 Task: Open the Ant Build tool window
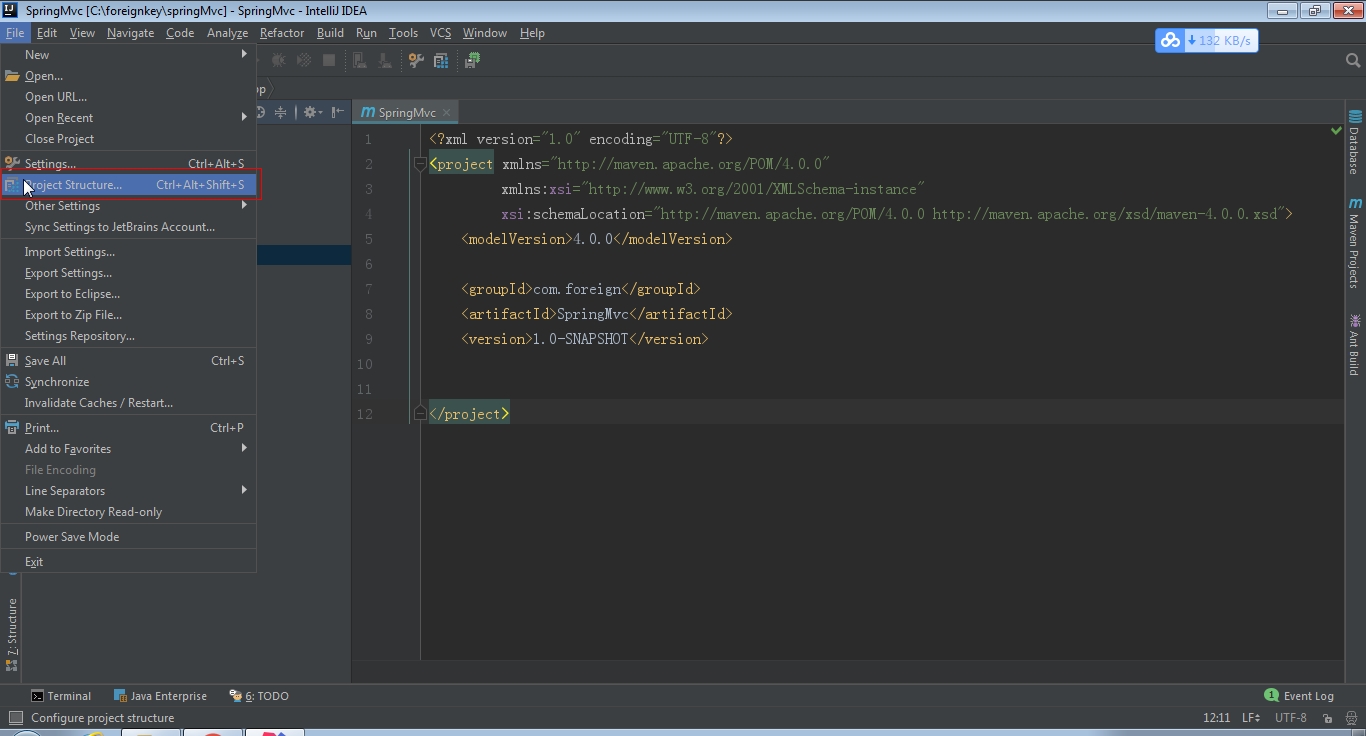pos(1355,345)
